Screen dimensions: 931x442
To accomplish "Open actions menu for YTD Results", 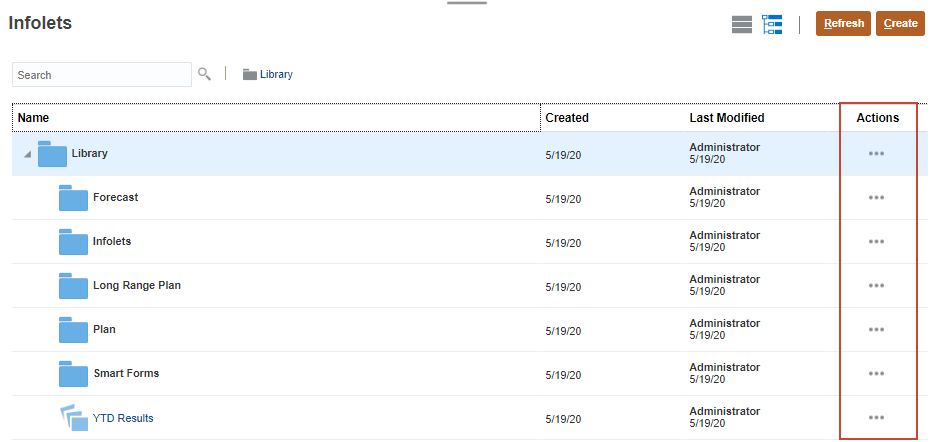I will pos(877,418).
